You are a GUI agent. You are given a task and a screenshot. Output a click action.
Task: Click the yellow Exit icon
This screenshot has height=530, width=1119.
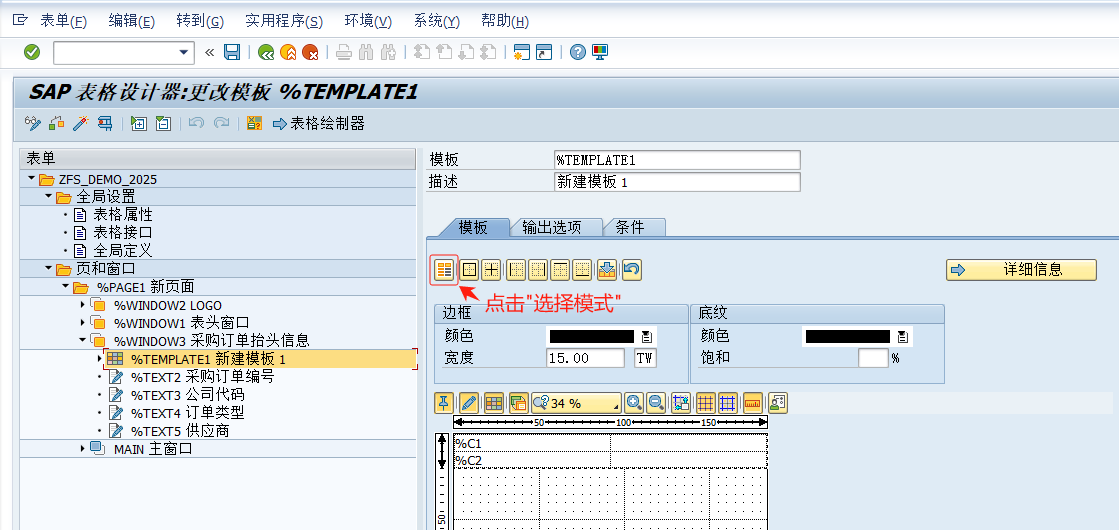tap(288, 52)
